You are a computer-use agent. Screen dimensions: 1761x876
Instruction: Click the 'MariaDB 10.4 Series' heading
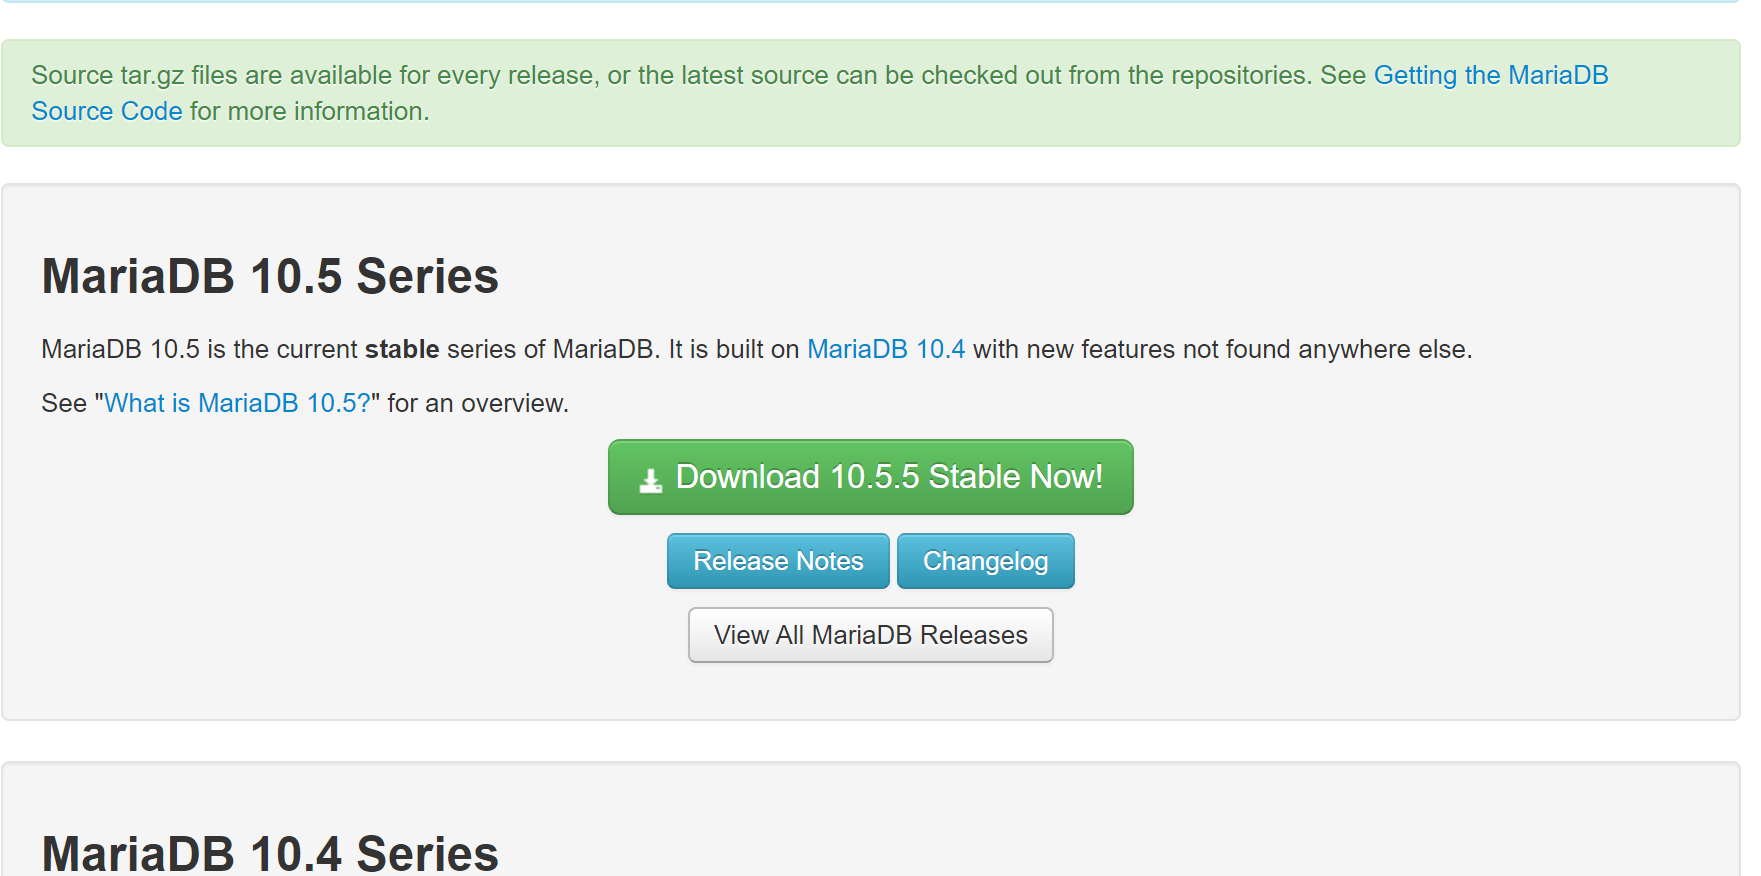click(270, 853)
